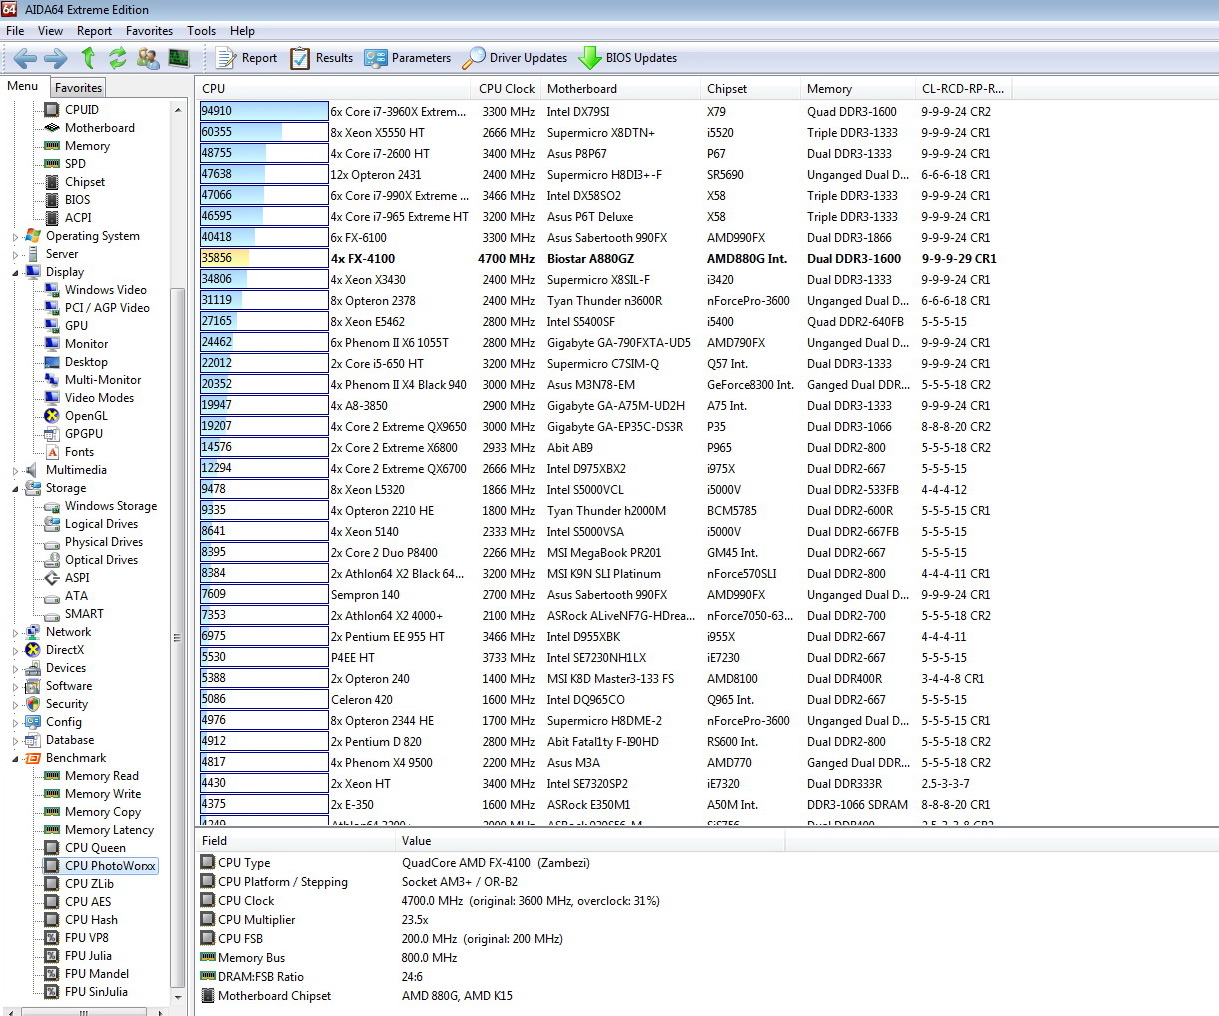The height and width of the screenshot is (1016, 1219).
Task: Select the Security shield icon
Action: click(x=33, y=704)
